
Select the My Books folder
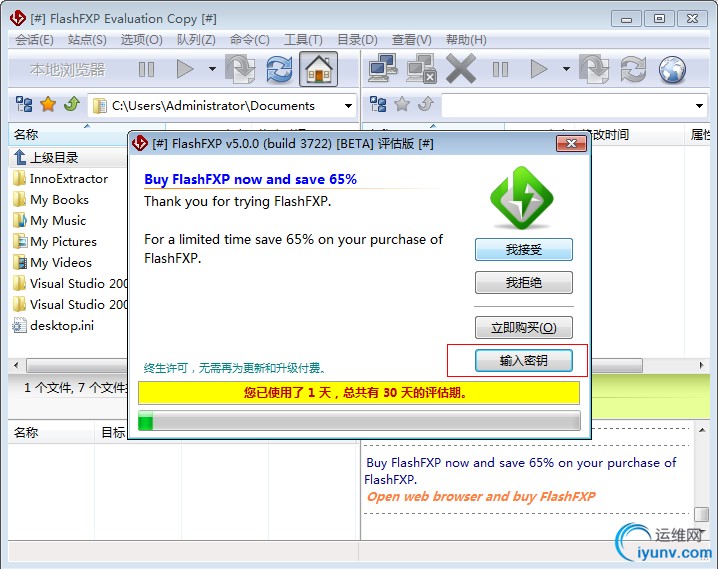51,200
